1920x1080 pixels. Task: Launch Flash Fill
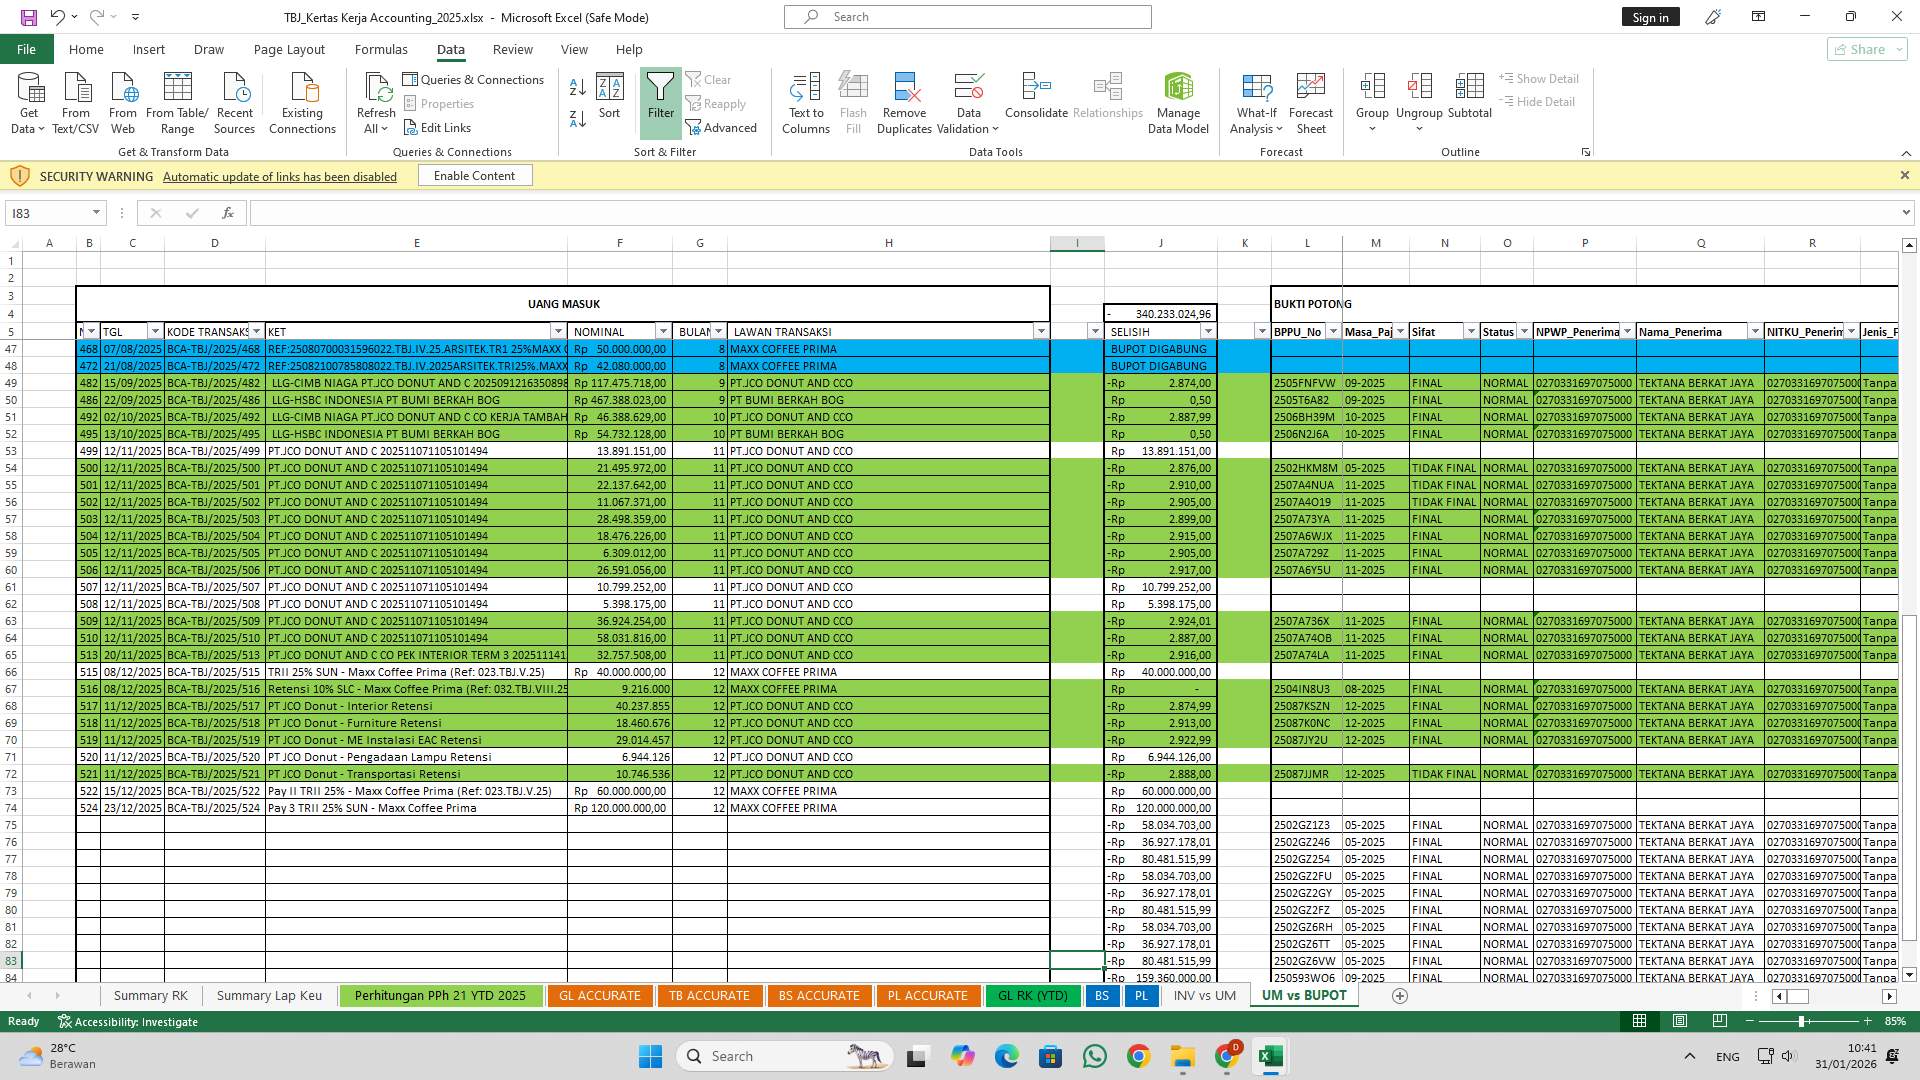click(853, 100)
